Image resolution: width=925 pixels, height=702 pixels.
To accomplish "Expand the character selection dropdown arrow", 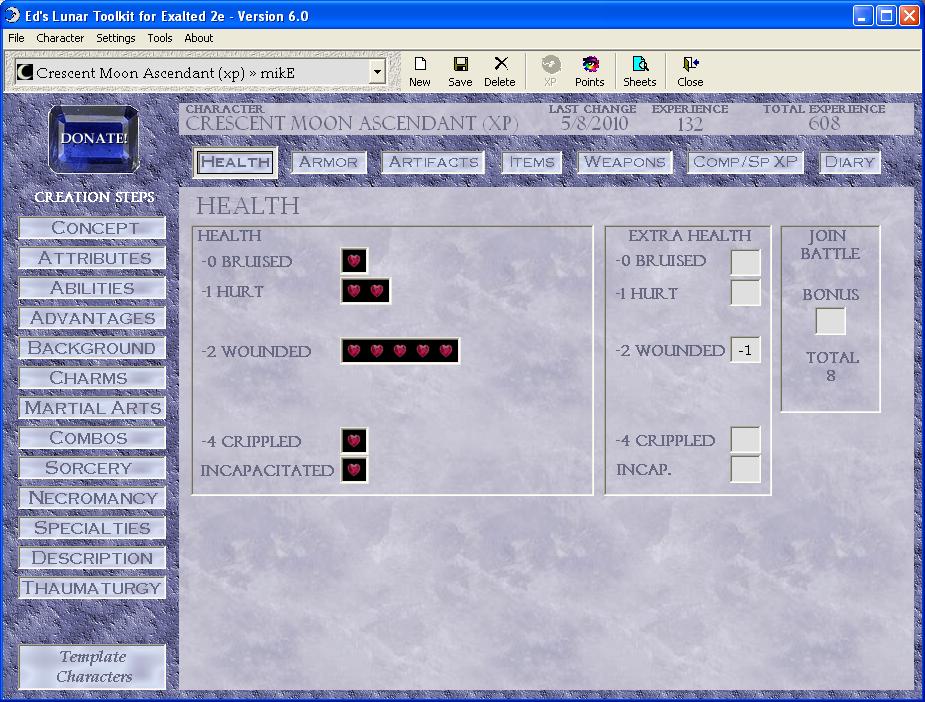I will coord(377,73).
